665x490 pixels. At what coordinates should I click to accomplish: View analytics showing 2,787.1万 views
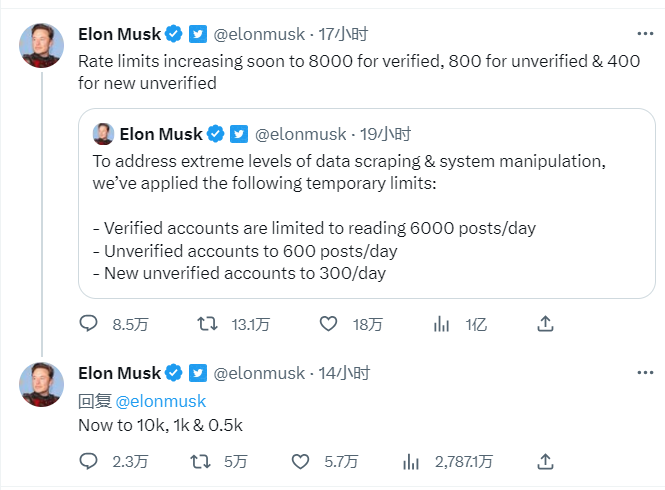[x=410, y=461]
